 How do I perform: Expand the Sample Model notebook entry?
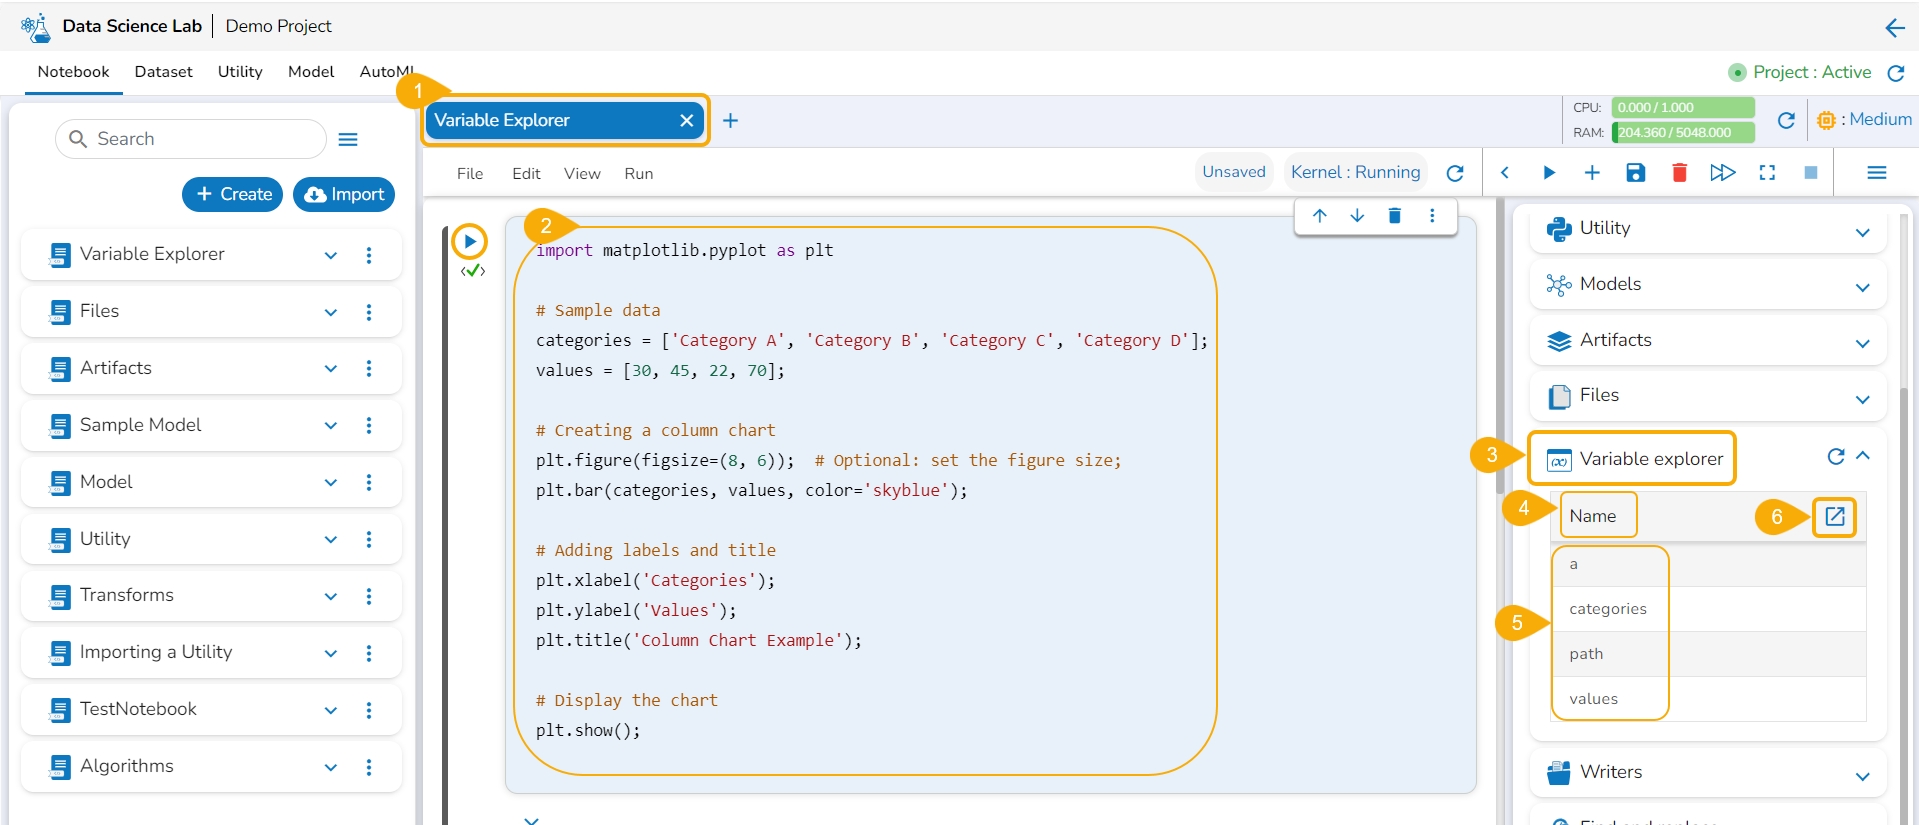(x=331, y=426)
